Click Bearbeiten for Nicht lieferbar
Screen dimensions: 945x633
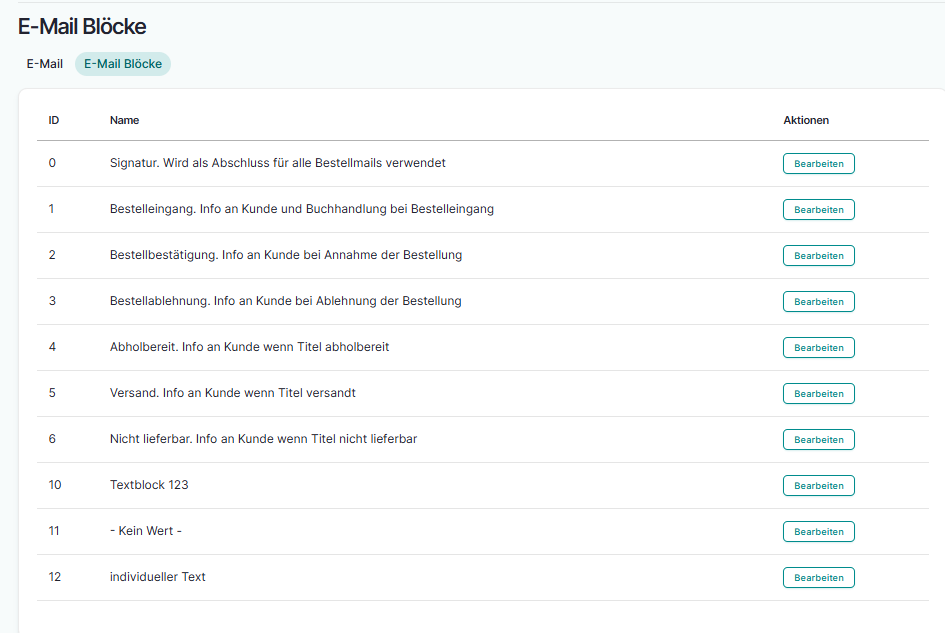coord(818,440)
